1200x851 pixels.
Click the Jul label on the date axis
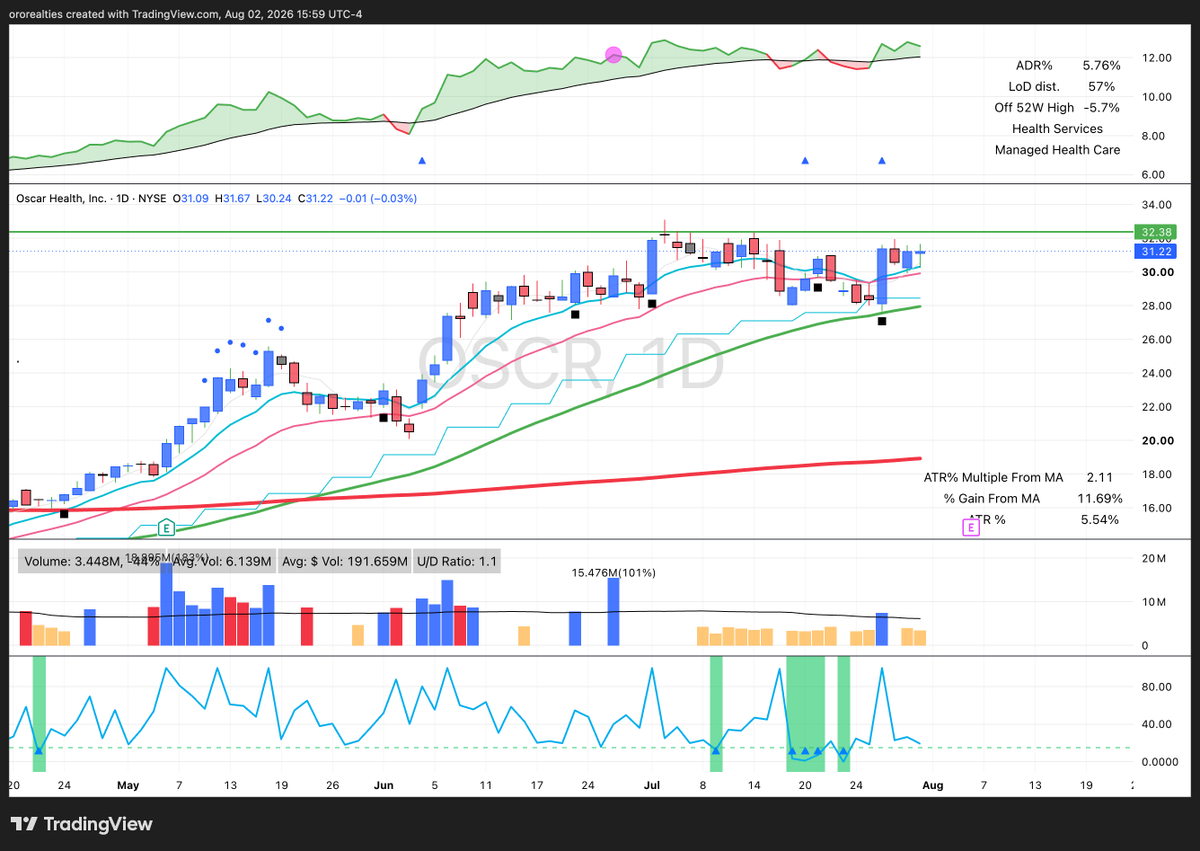click(x=651, y=785)
